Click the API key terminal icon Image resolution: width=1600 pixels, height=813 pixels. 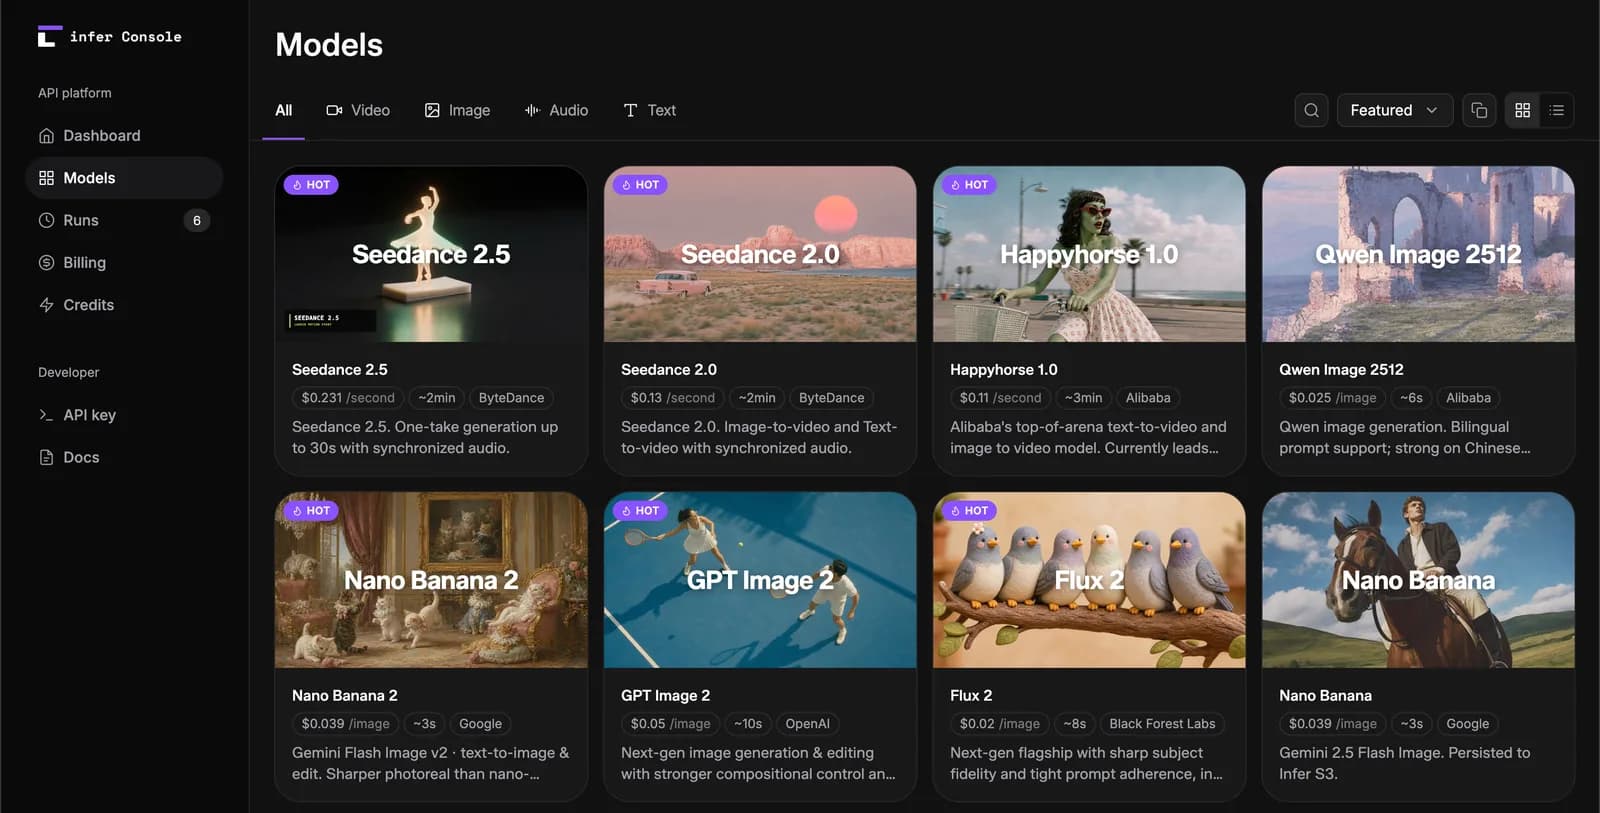[x=46, y=415]
